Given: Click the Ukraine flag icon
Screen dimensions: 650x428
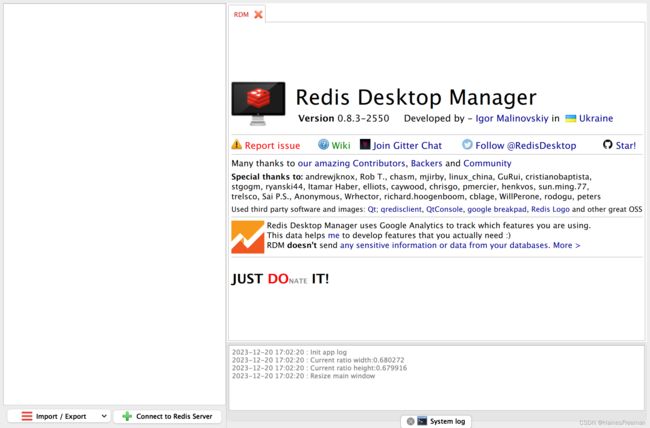Looking at the screenshot, I should pos(571,118).
